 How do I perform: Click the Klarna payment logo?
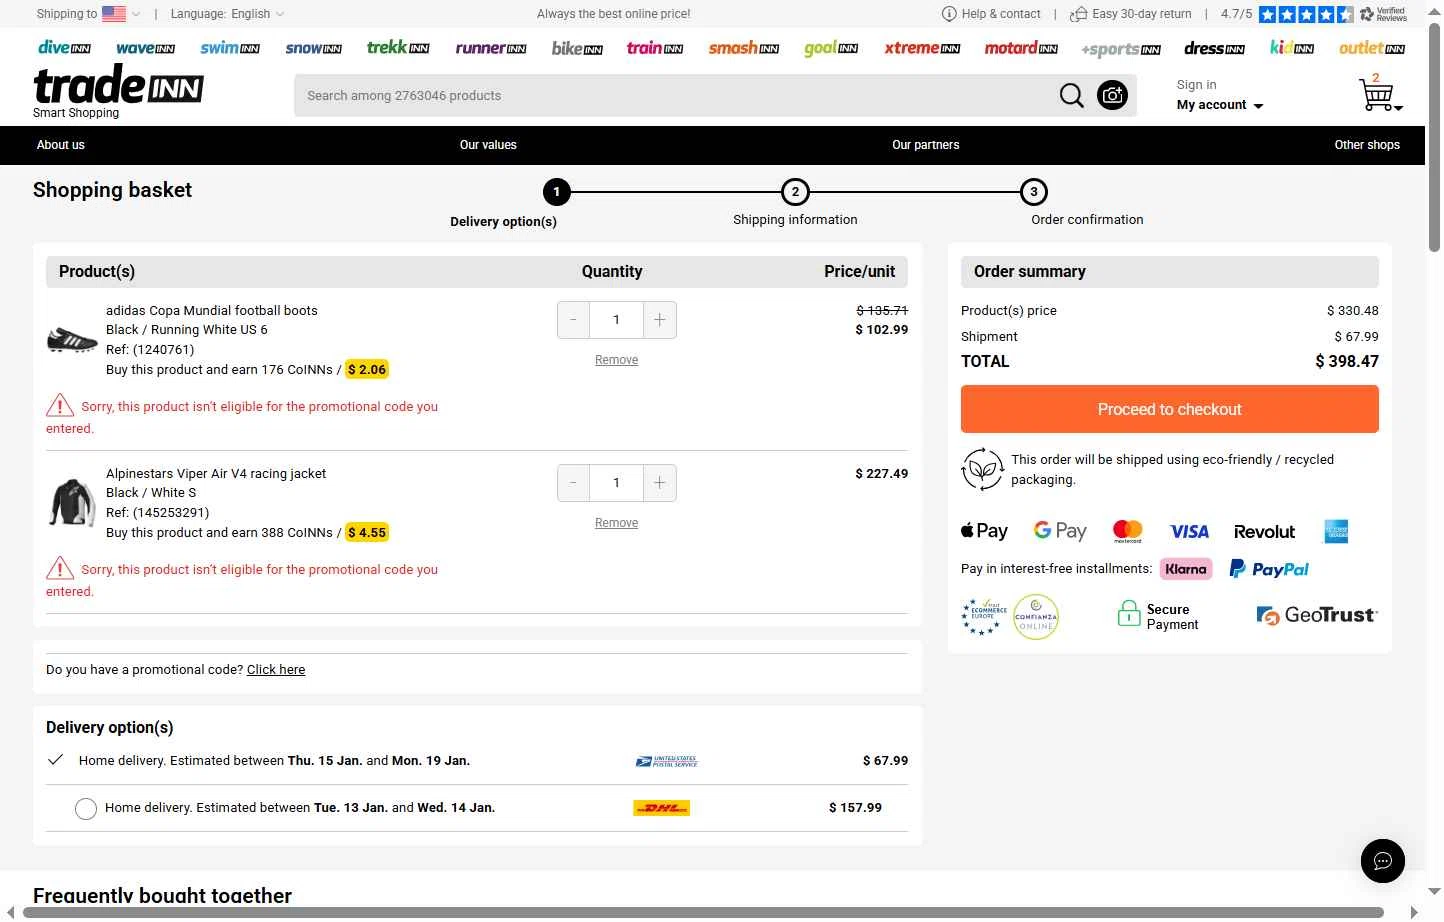pyautogui.click(x=1186, y=569)
